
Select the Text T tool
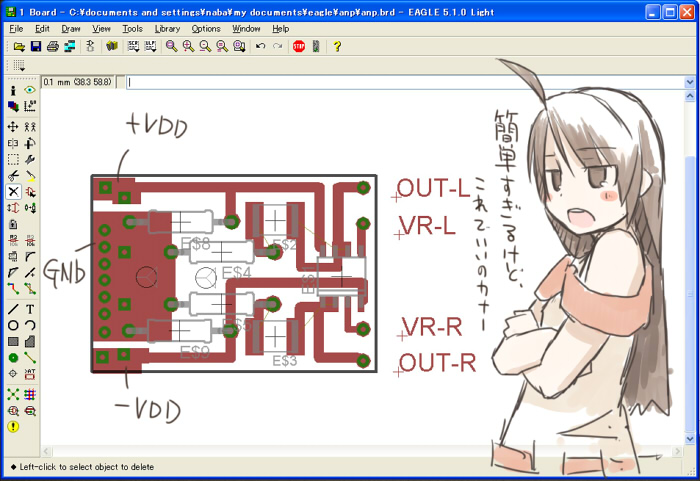[x=30, y=309]
